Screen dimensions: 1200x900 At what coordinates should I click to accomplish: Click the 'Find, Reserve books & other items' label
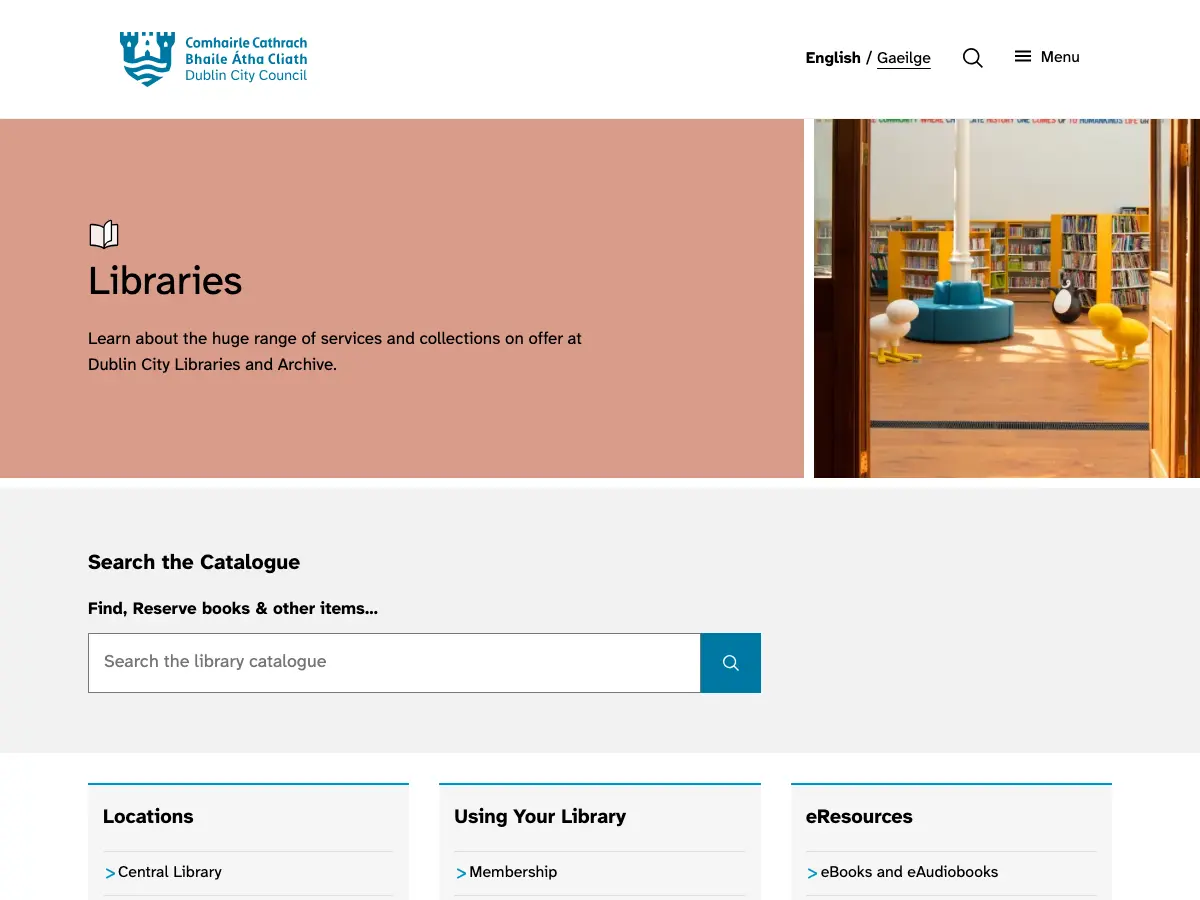click(233, 608)
